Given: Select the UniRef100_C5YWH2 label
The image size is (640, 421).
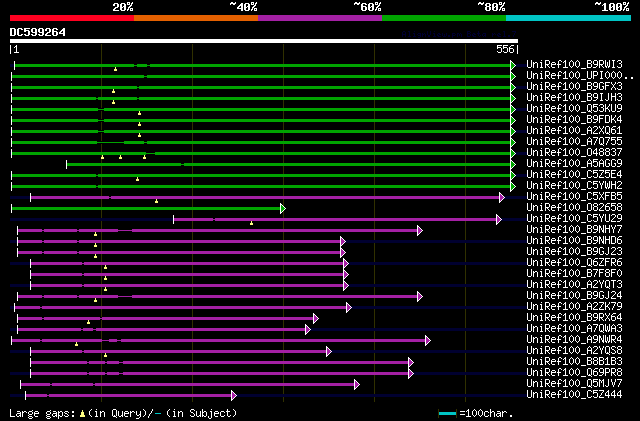Looking at the screenshot, I should (574, 186).
